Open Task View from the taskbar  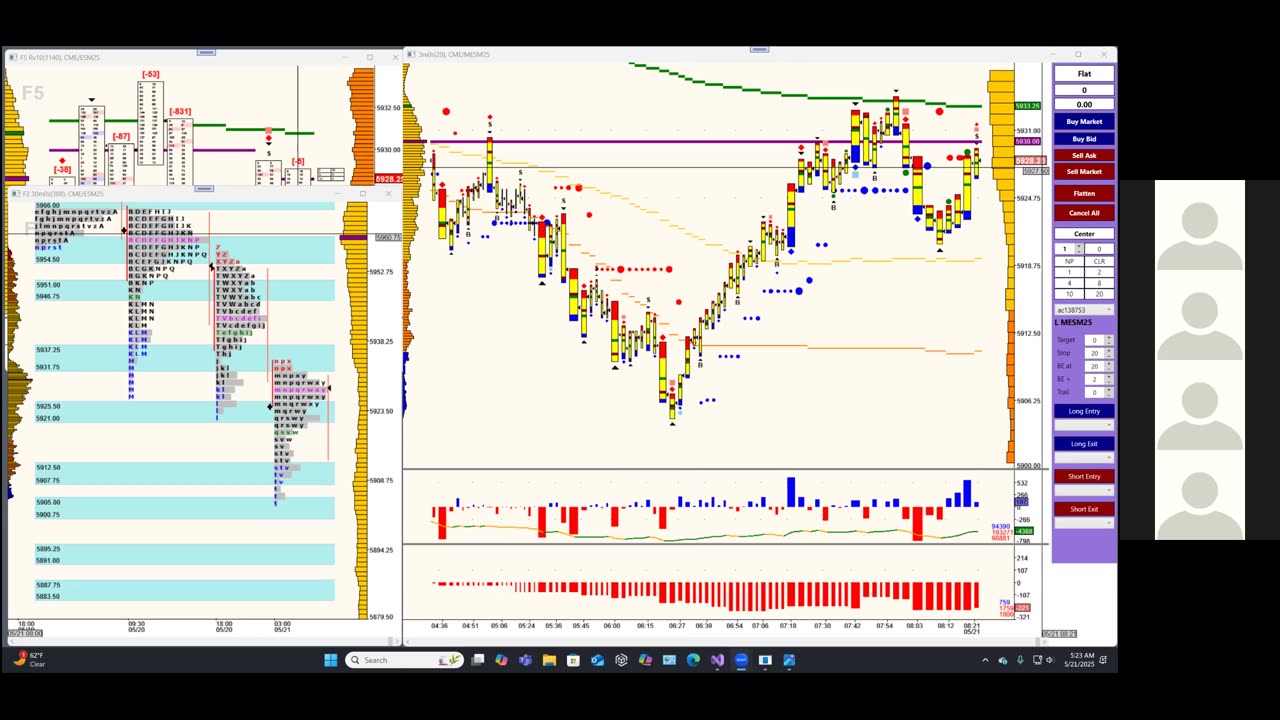coord(478,660)
